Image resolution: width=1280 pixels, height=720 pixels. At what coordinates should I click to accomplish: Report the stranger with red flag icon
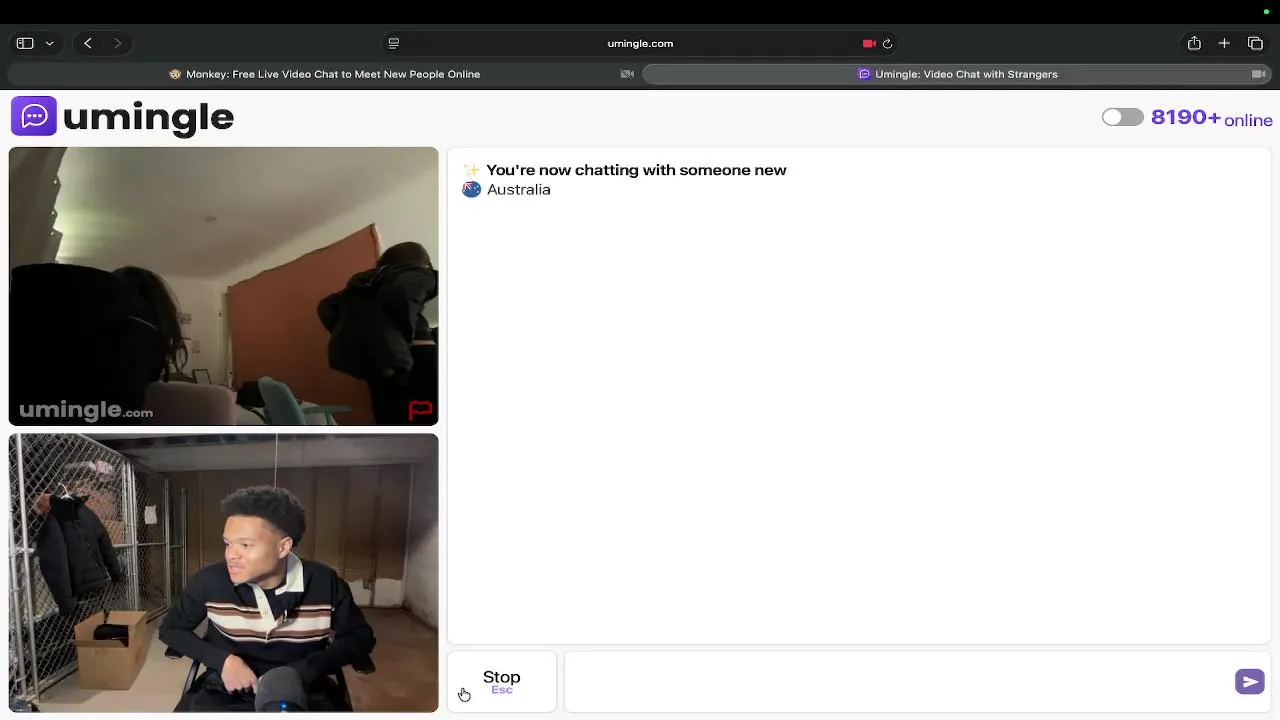point(420,410)
